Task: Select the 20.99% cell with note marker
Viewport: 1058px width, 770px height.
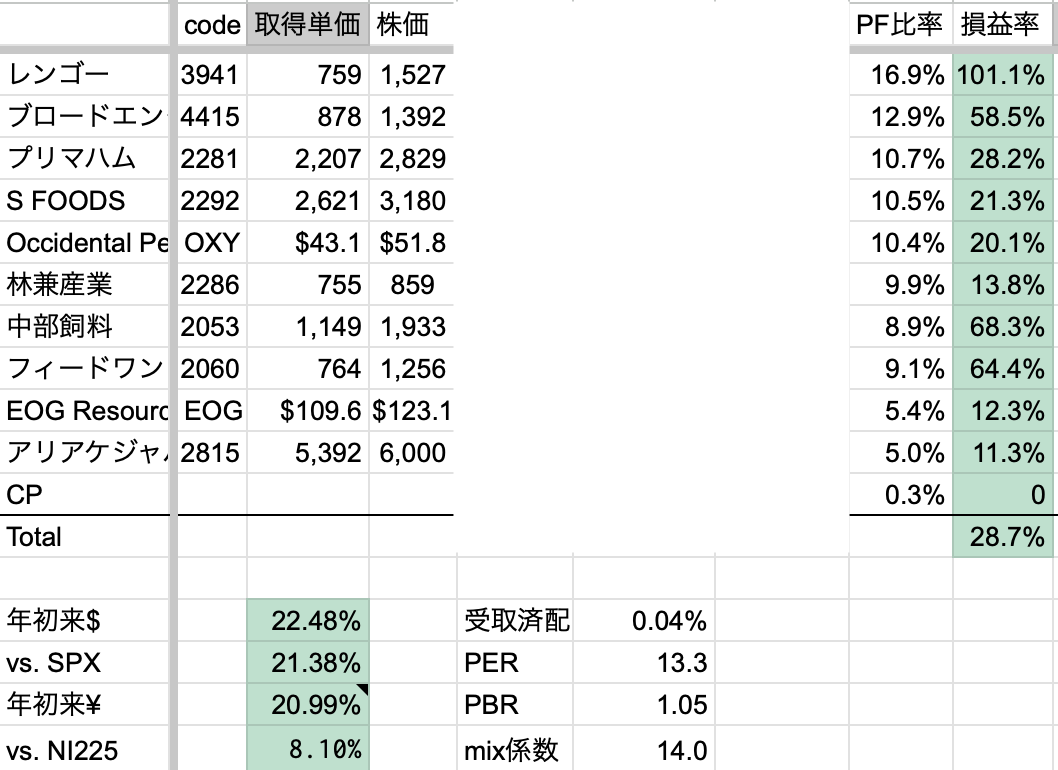Action: [308, 705]
